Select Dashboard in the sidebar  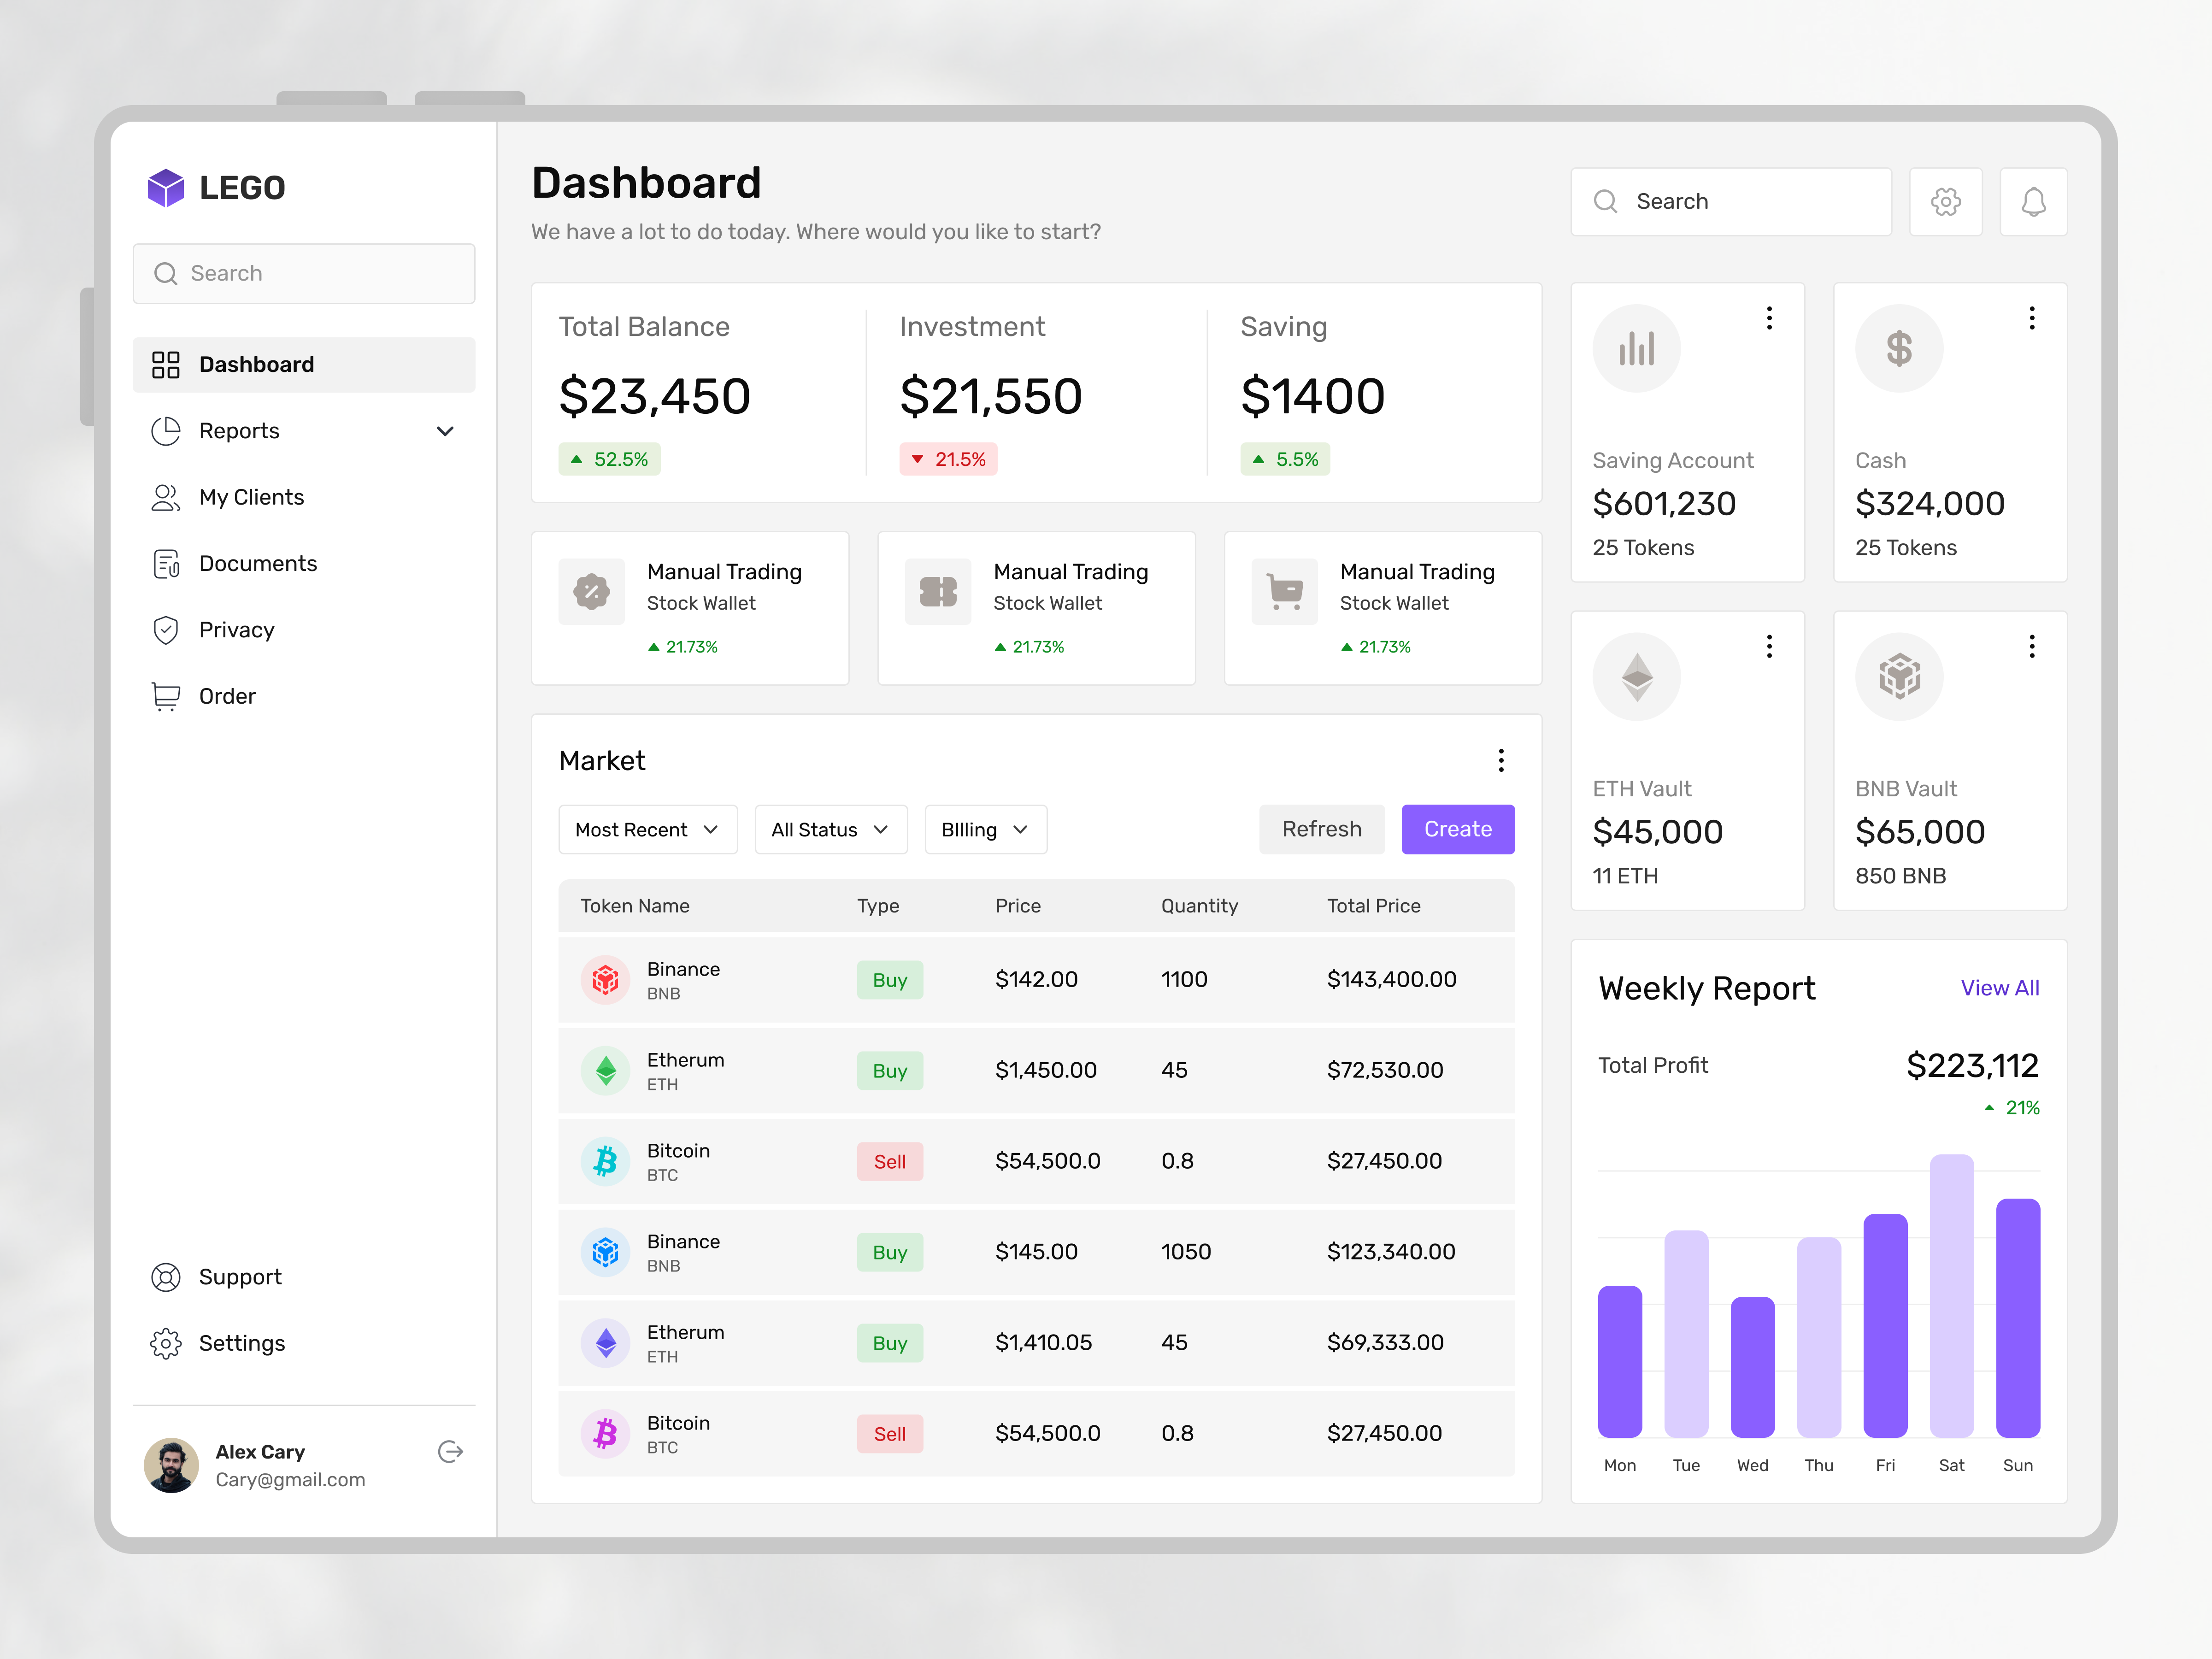point(256,364)
